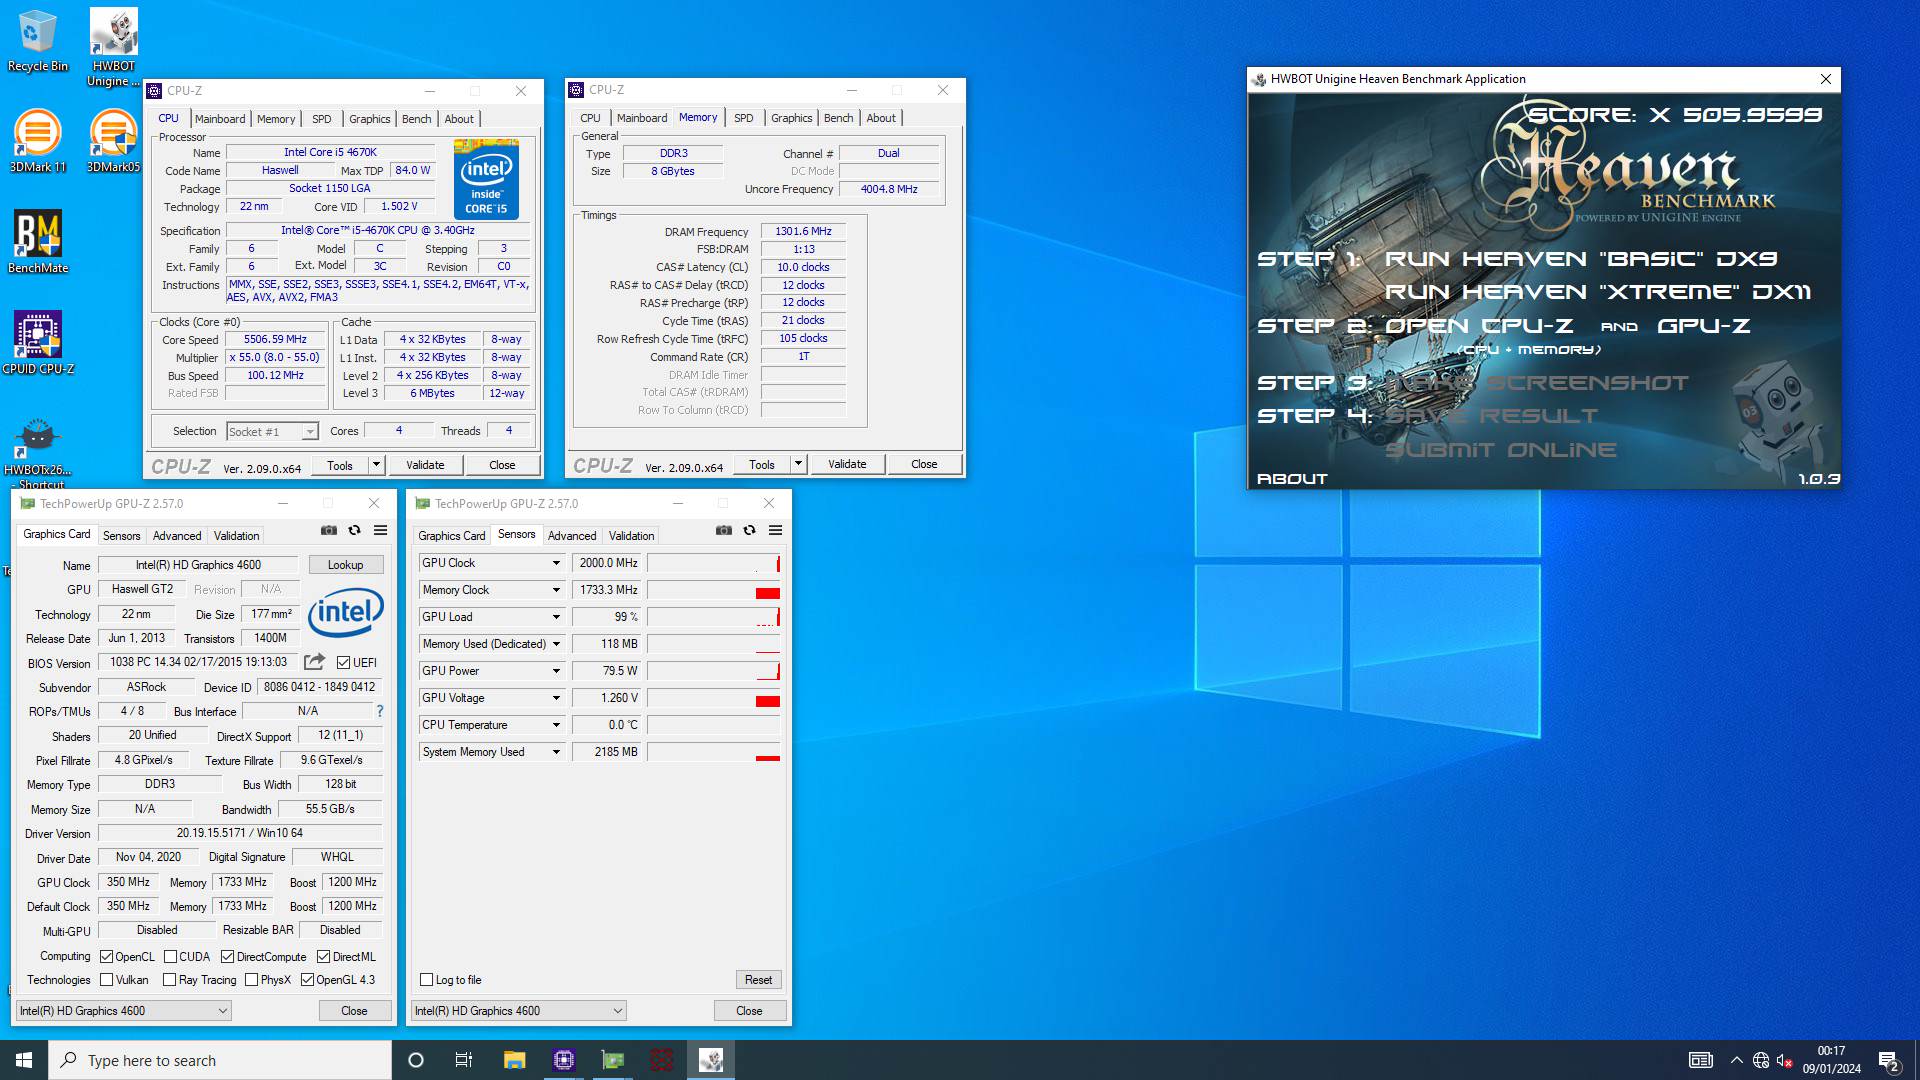
Task: Open the 3DMark05 desktop icon
Action: pos(113,141)
